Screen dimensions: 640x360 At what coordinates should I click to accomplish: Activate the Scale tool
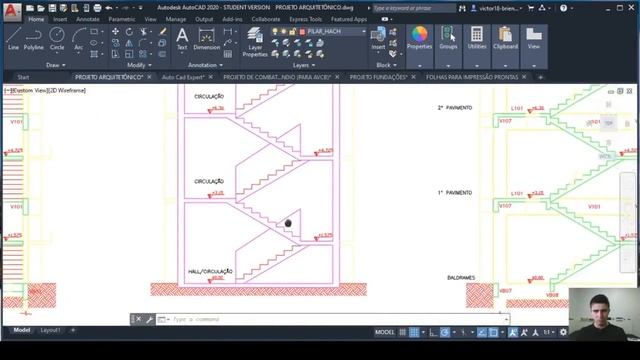click(x=129, y=54)
